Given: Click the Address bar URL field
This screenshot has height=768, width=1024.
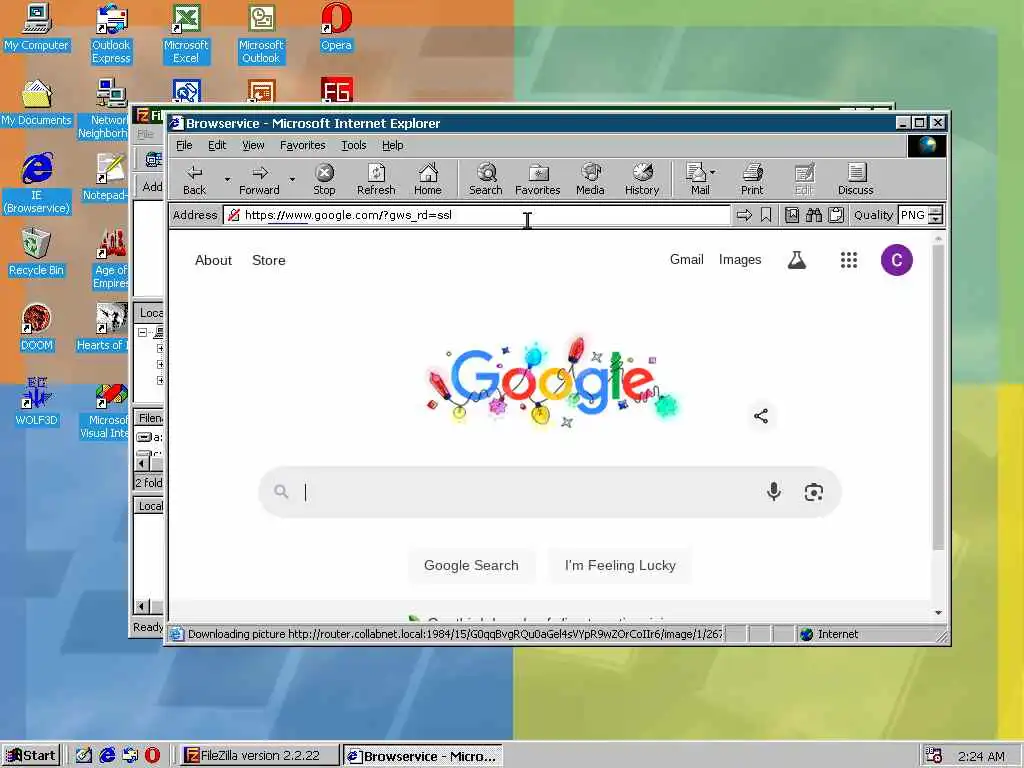Looking at the screenshot, I should click(x=477, y=215).
